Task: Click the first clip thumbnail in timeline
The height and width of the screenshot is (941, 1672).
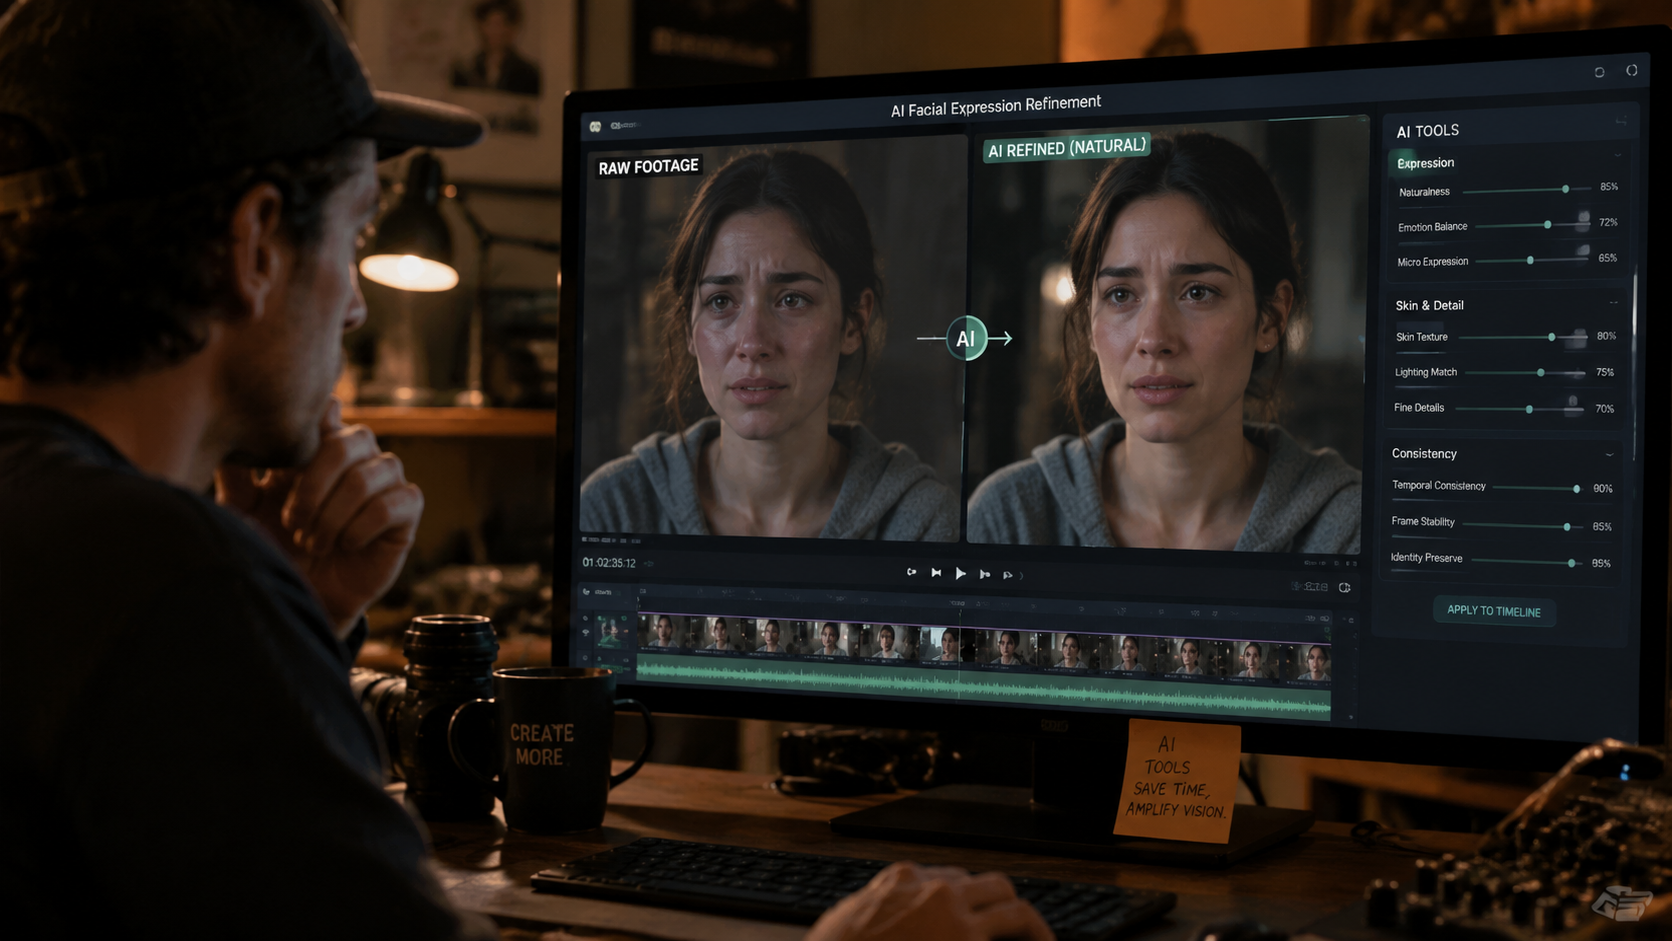Action: point(663,634)
